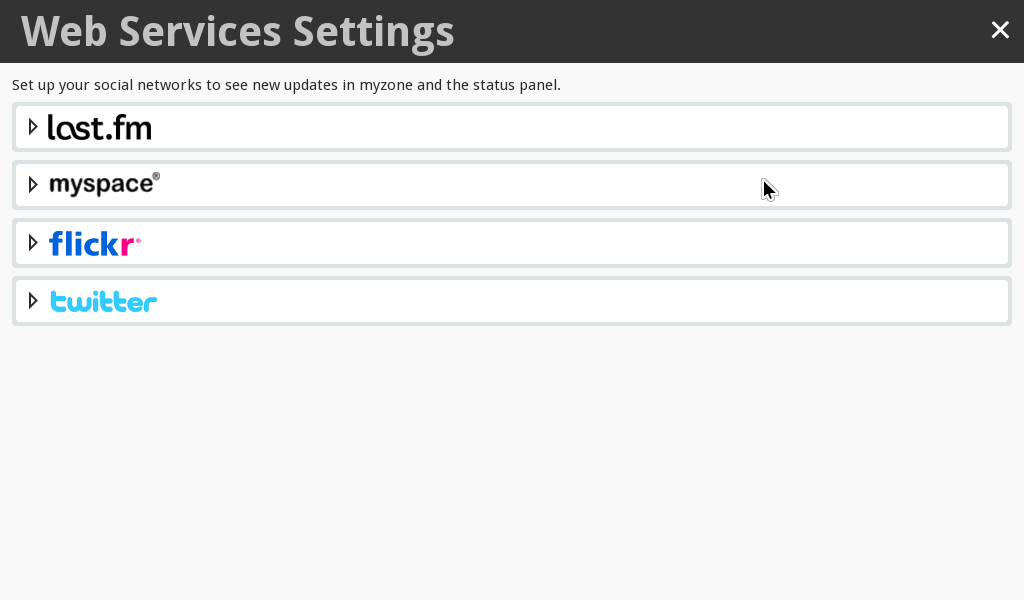Click the registered mark beside the myspace logo
Viewport: 1024px width, 600px height.
(x=156, y=176)
